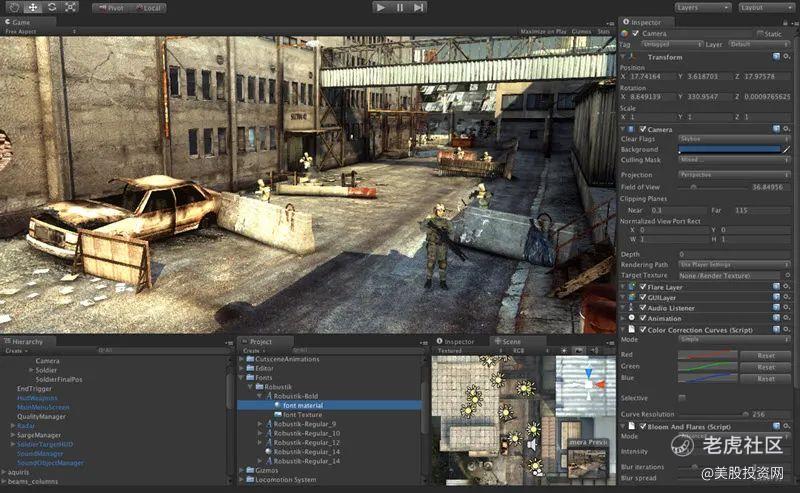
Task: Switch to the Game tab
Action: 18,22
